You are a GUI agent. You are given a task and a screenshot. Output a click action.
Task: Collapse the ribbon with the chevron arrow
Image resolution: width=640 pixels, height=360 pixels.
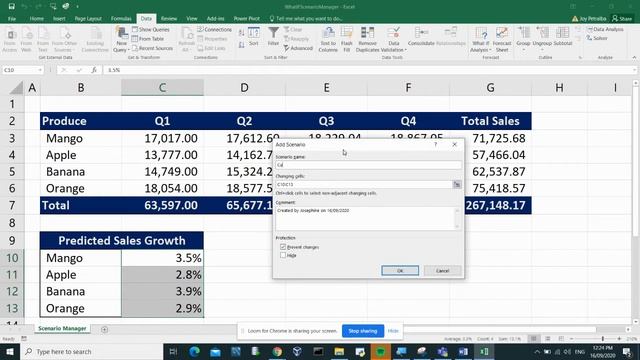pyautogui.click(x=634, y=58)
